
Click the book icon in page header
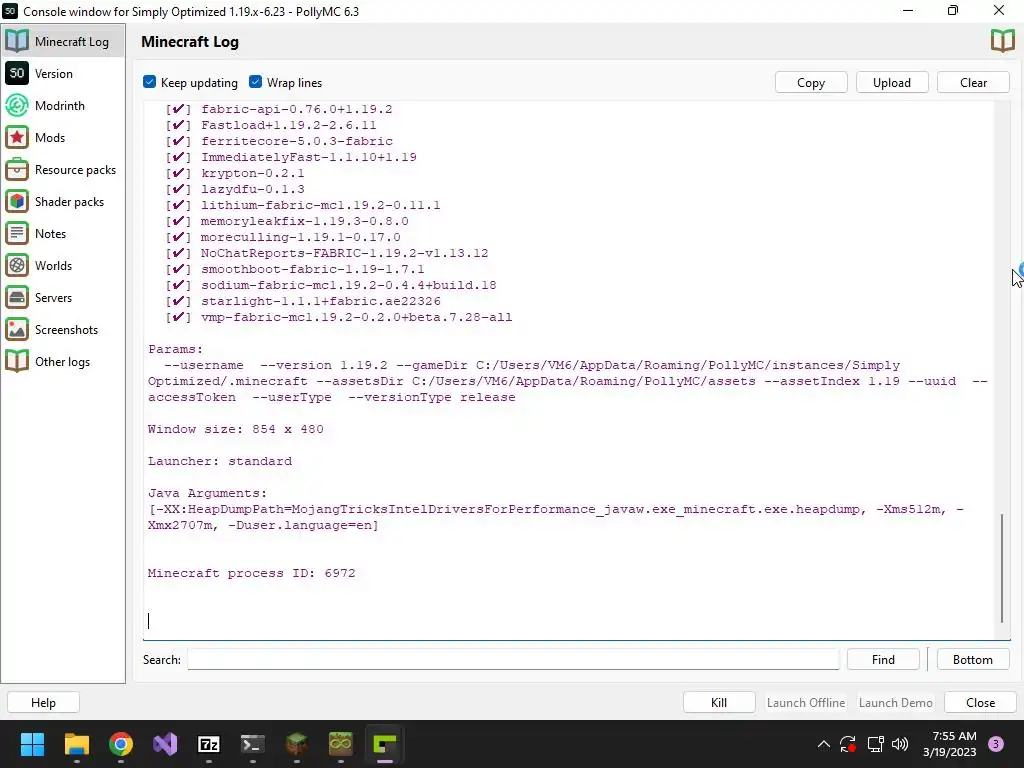click(1002, 41)
